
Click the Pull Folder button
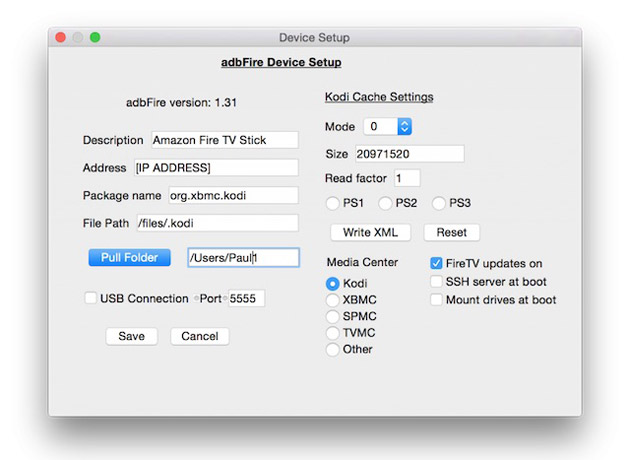pos(129,258)
